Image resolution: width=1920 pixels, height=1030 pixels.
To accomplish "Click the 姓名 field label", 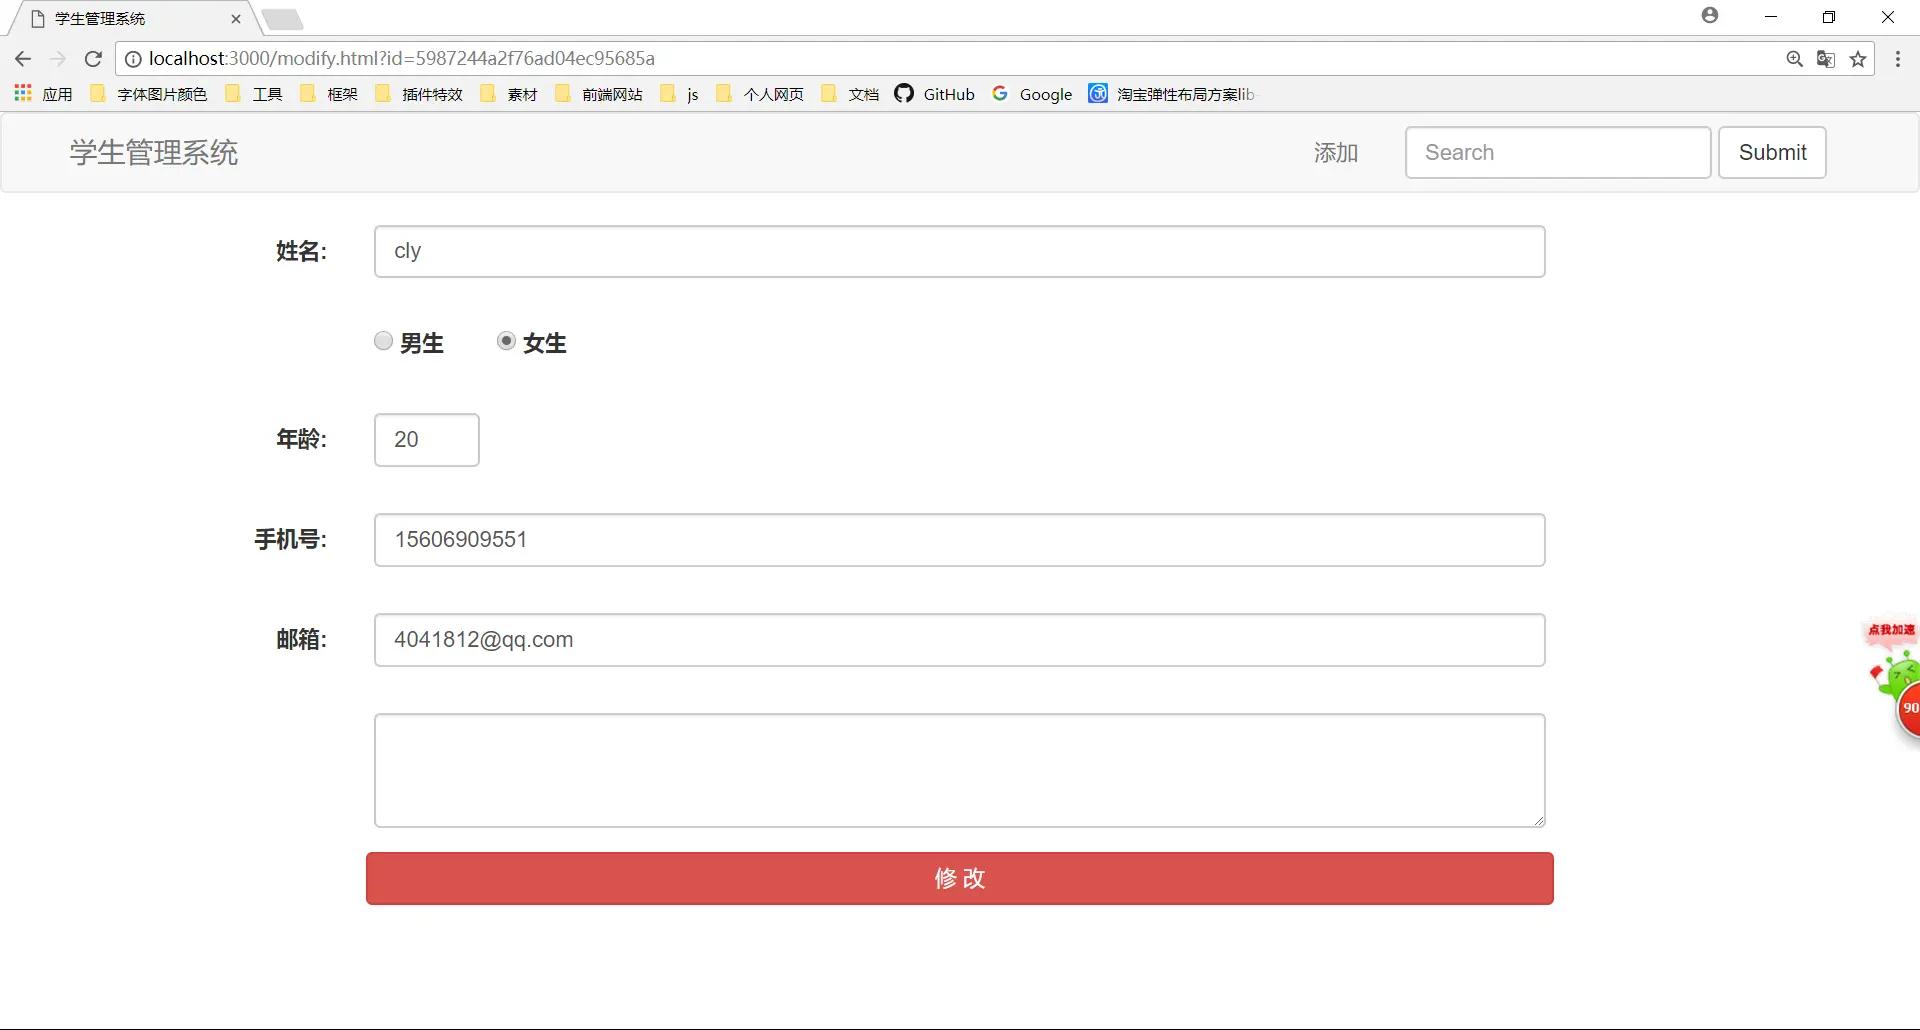I will (x=301, y=252).
